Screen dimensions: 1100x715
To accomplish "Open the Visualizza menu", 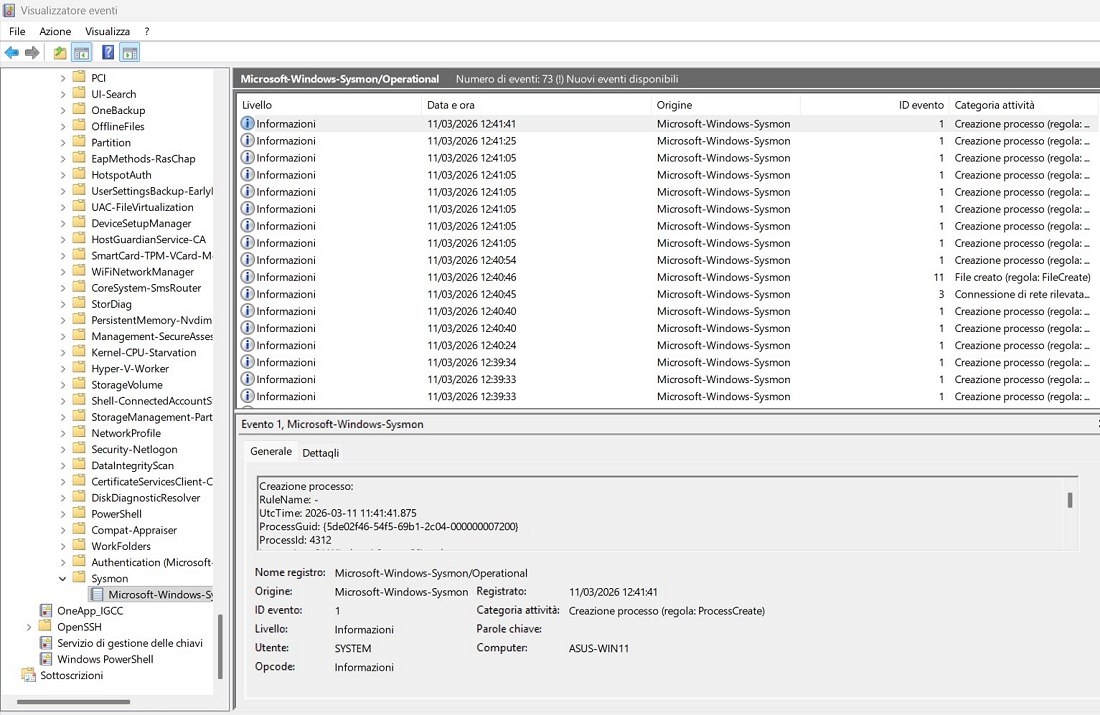I will coord(106,31).
